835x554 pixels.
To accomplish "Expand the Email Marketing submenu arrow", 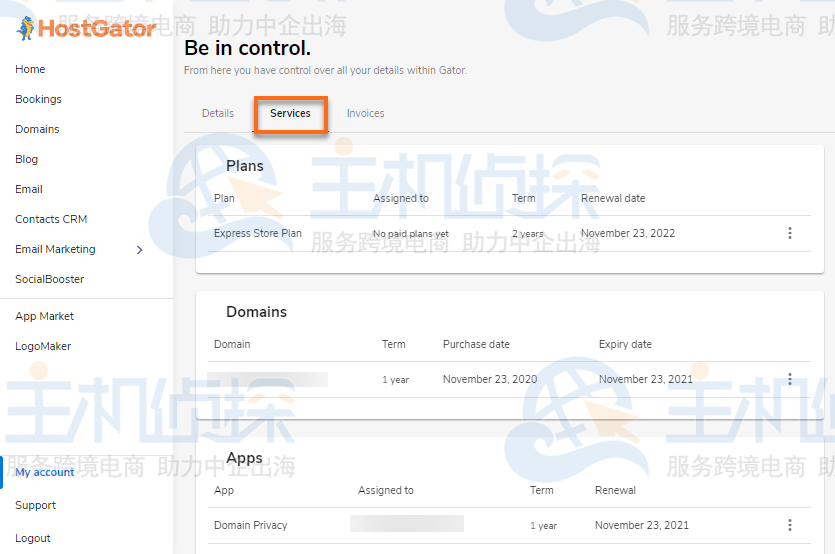I will click(140, 250).
